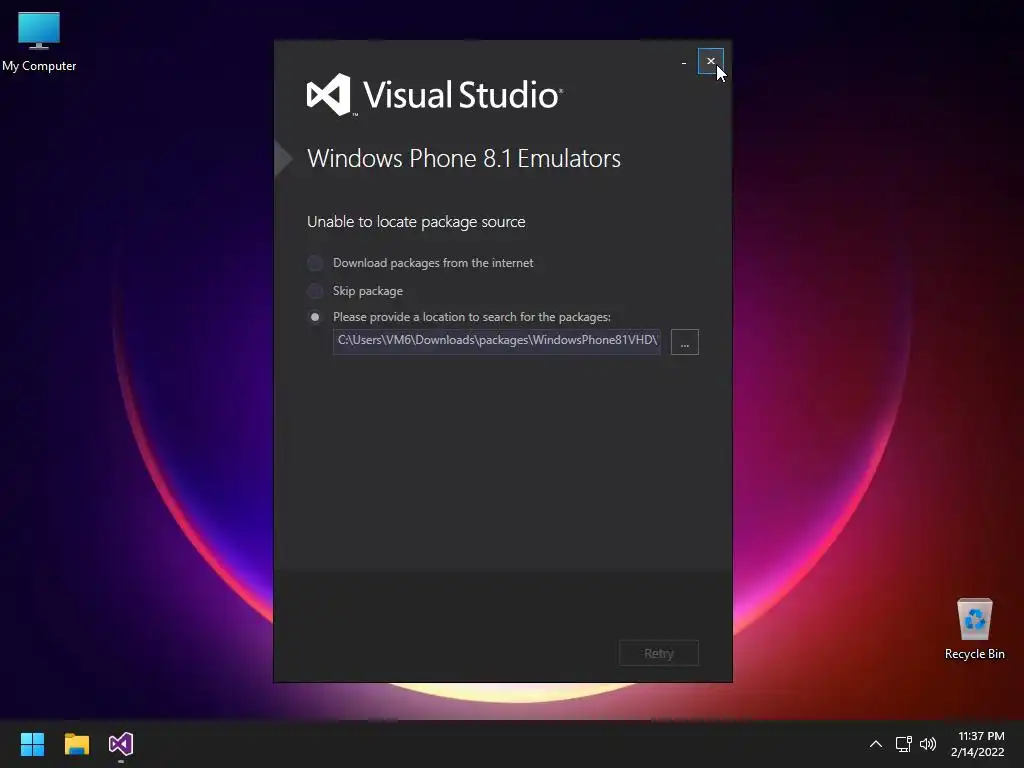Image resolution: width=1024 pixels, height=768 pixels.
Task: Open the Recycle Bin desktop icon
Action: 974,630
